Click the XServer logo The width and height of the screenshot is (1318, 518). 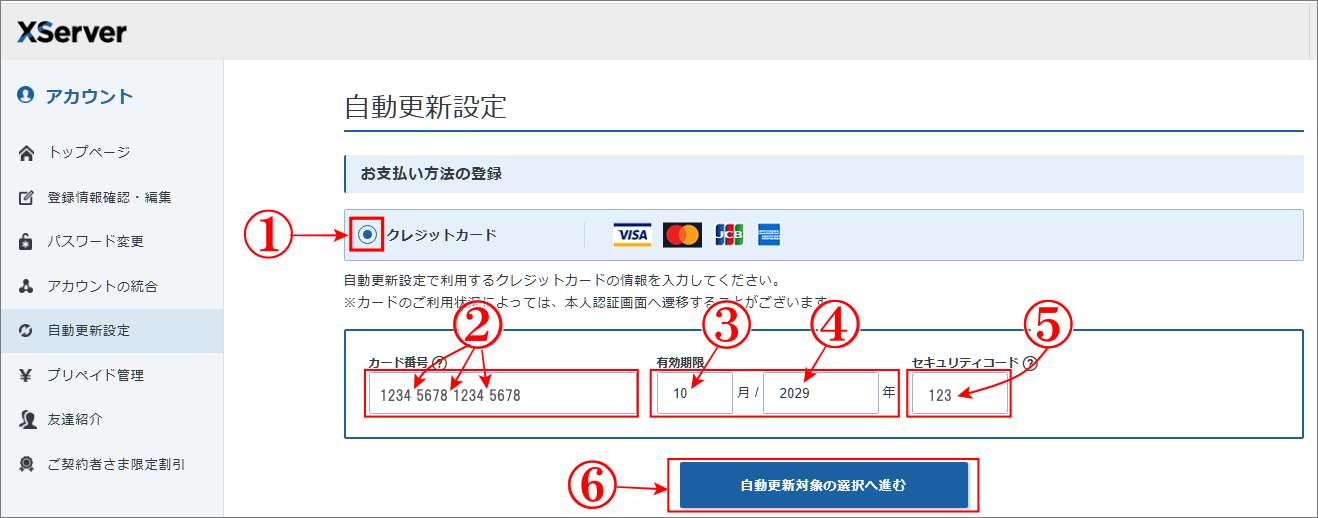pos(72,33)
